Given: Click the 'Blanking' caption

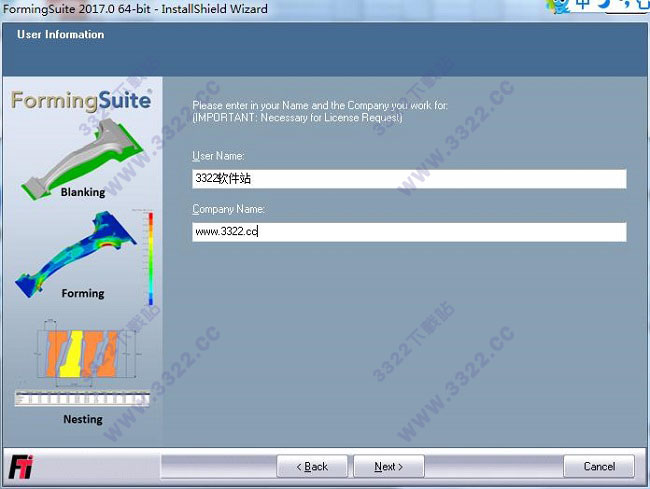Looking at the screenshot, I should pyautogui.click(x=83, y=192).
